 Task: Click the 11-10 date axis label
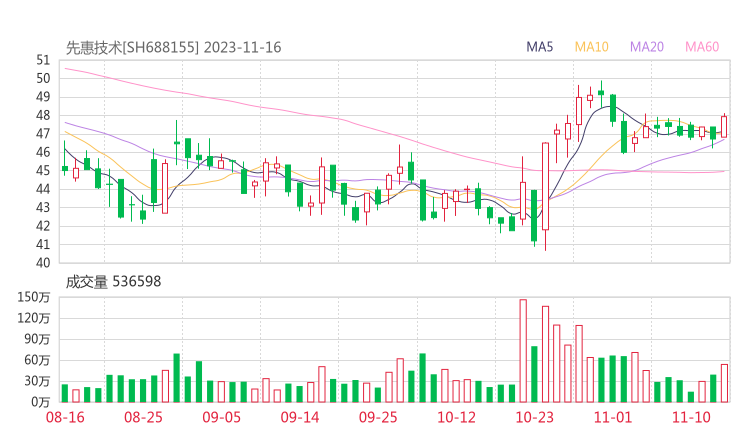click(x=691, y=417)
